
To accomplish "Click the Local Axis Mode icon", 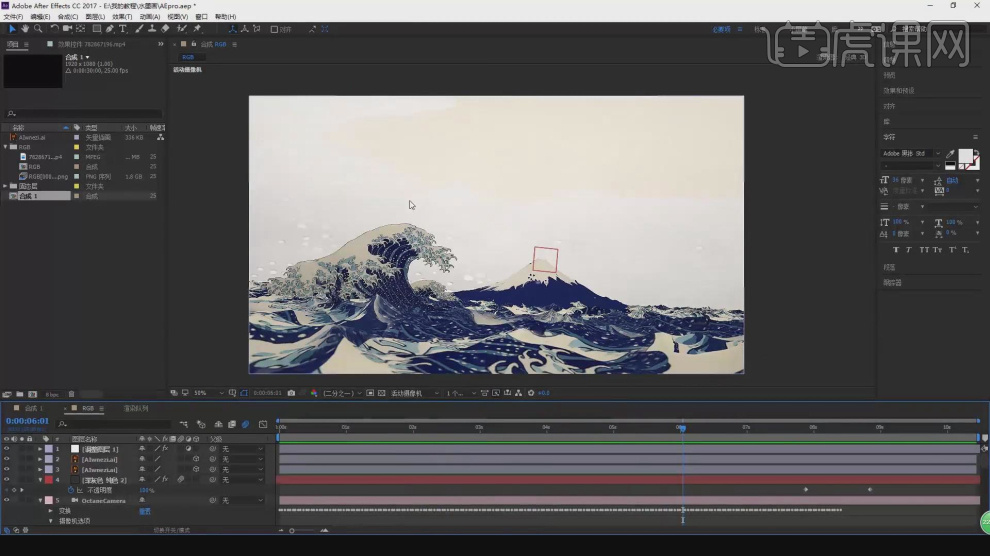I will coord(232,29).
